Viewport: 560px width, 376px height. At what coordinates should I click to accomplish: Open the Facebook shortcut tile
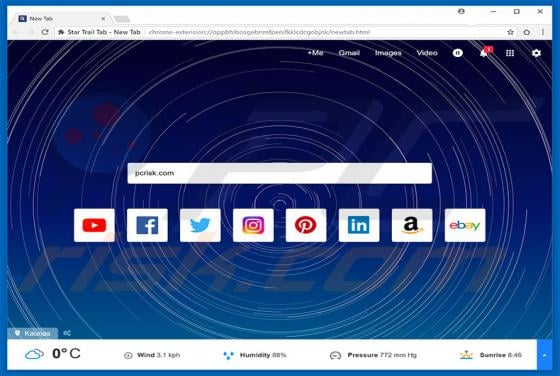coord(147,225)
